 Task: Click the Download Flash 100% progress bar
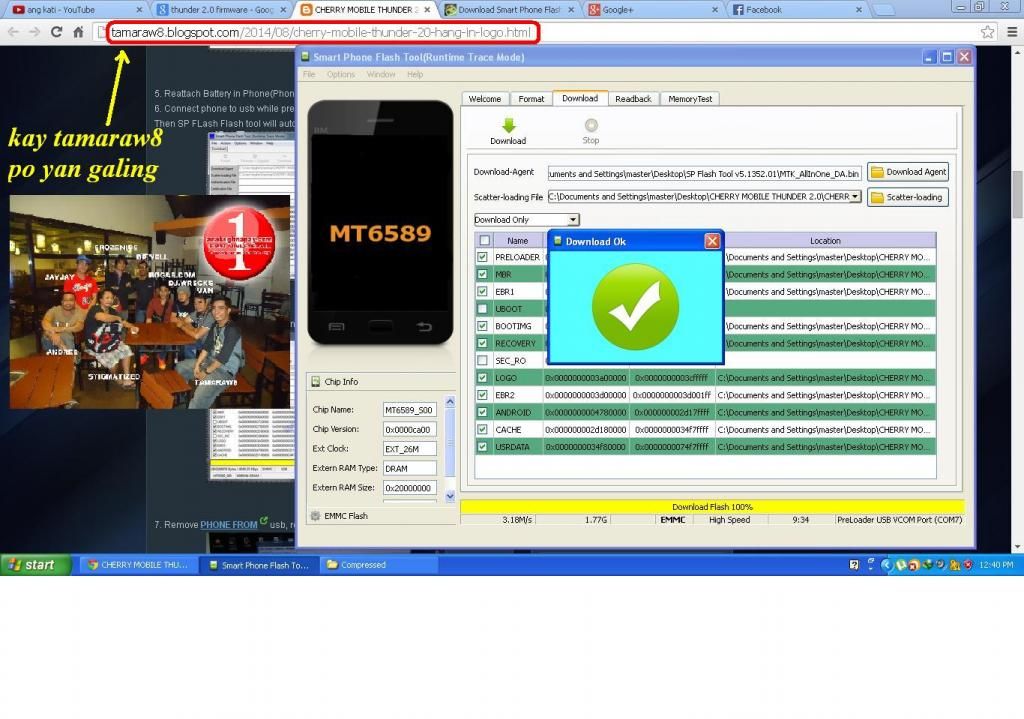pyautogui.click(x=712, y=507)
